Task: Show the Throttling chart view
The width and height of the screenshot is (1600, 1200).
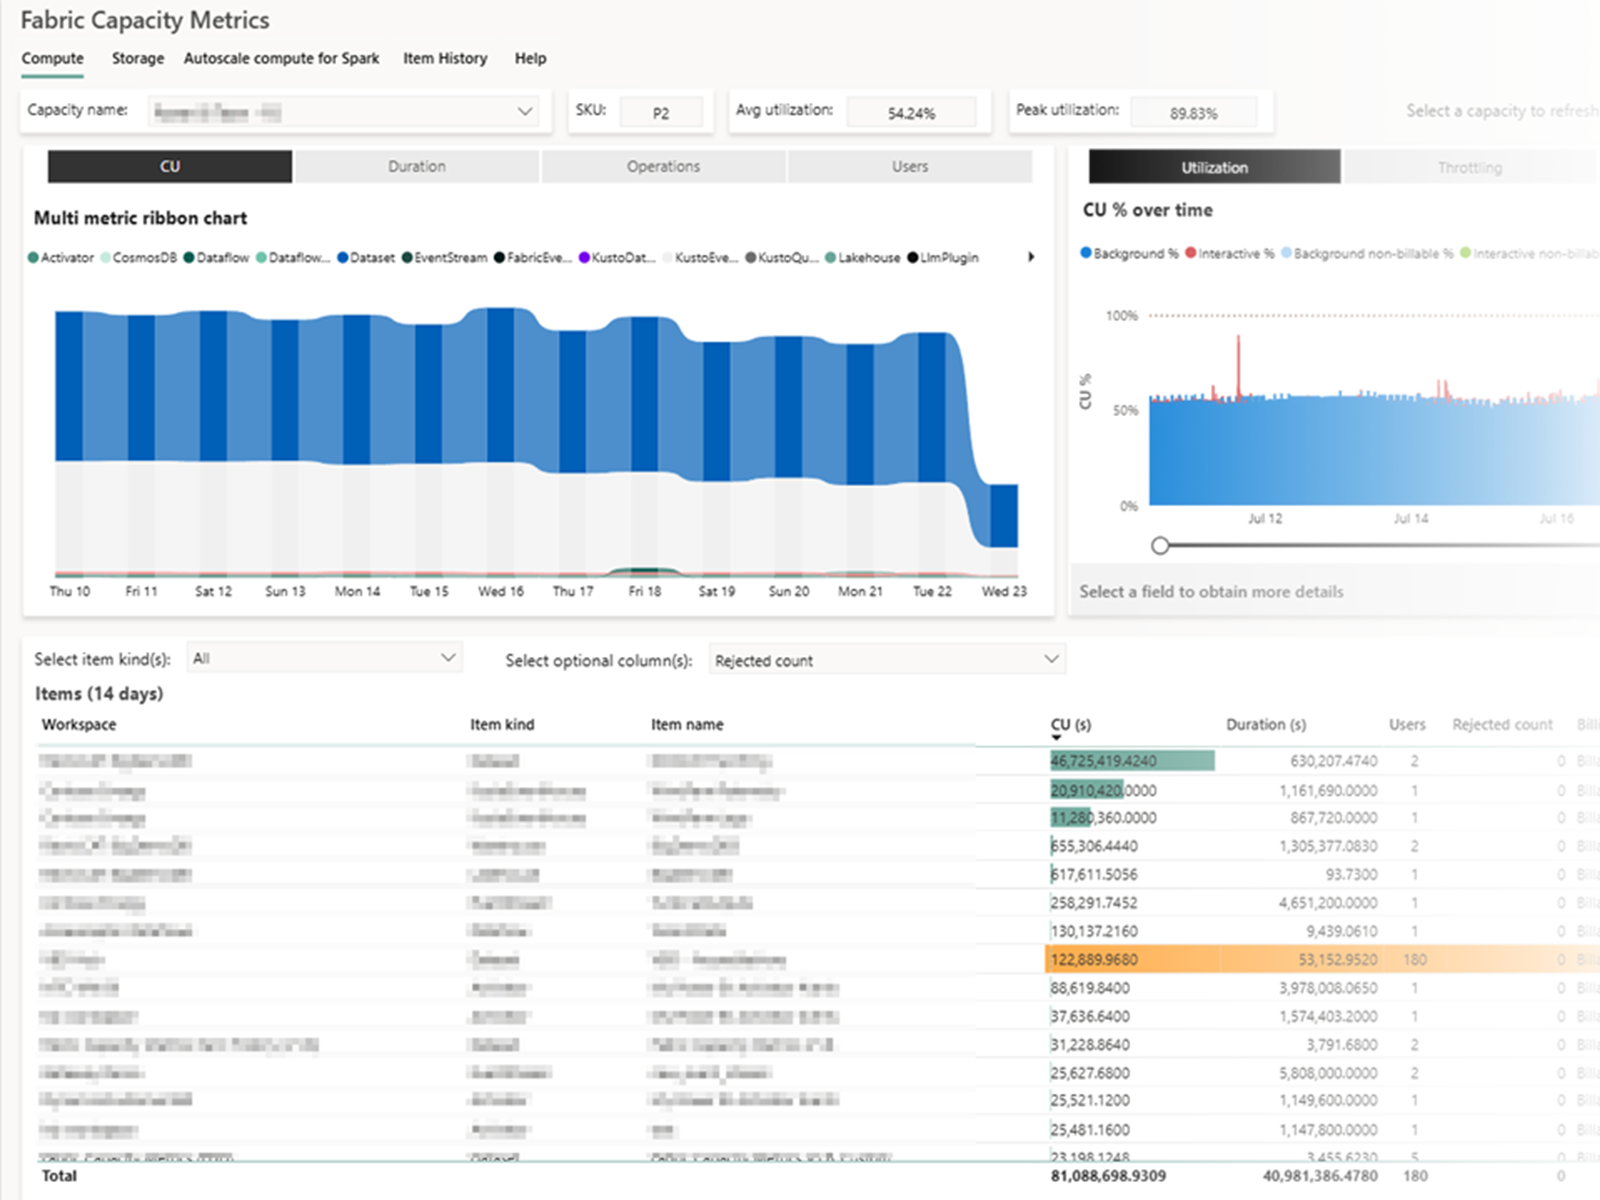Action: 1470,167
